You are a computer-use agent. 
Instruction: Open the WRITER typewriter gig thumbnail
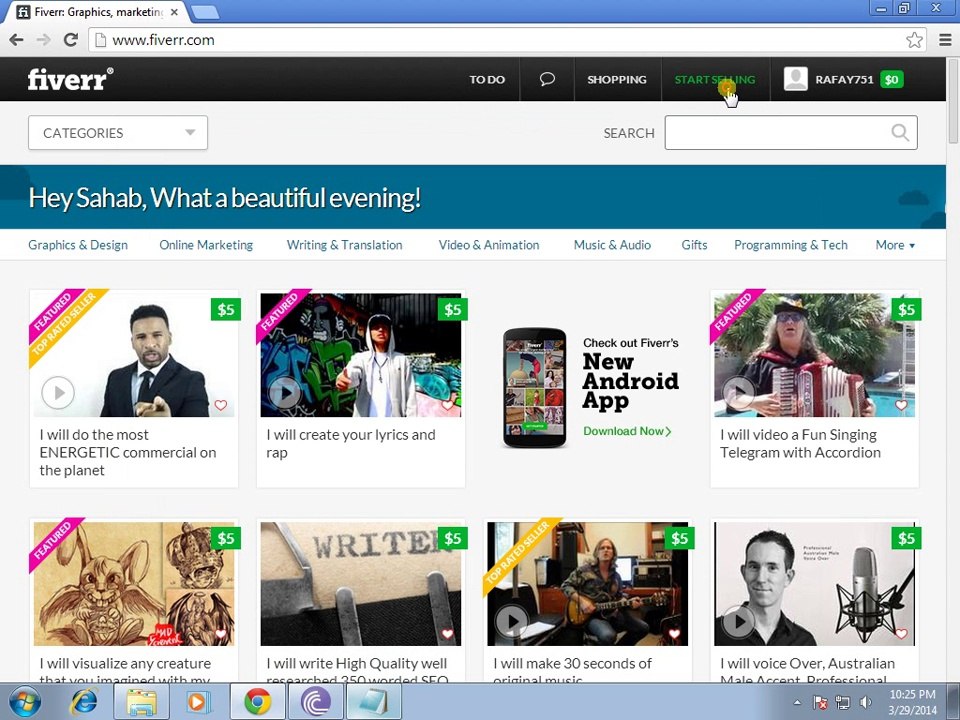pyautogui.click(x=361, y=583)
